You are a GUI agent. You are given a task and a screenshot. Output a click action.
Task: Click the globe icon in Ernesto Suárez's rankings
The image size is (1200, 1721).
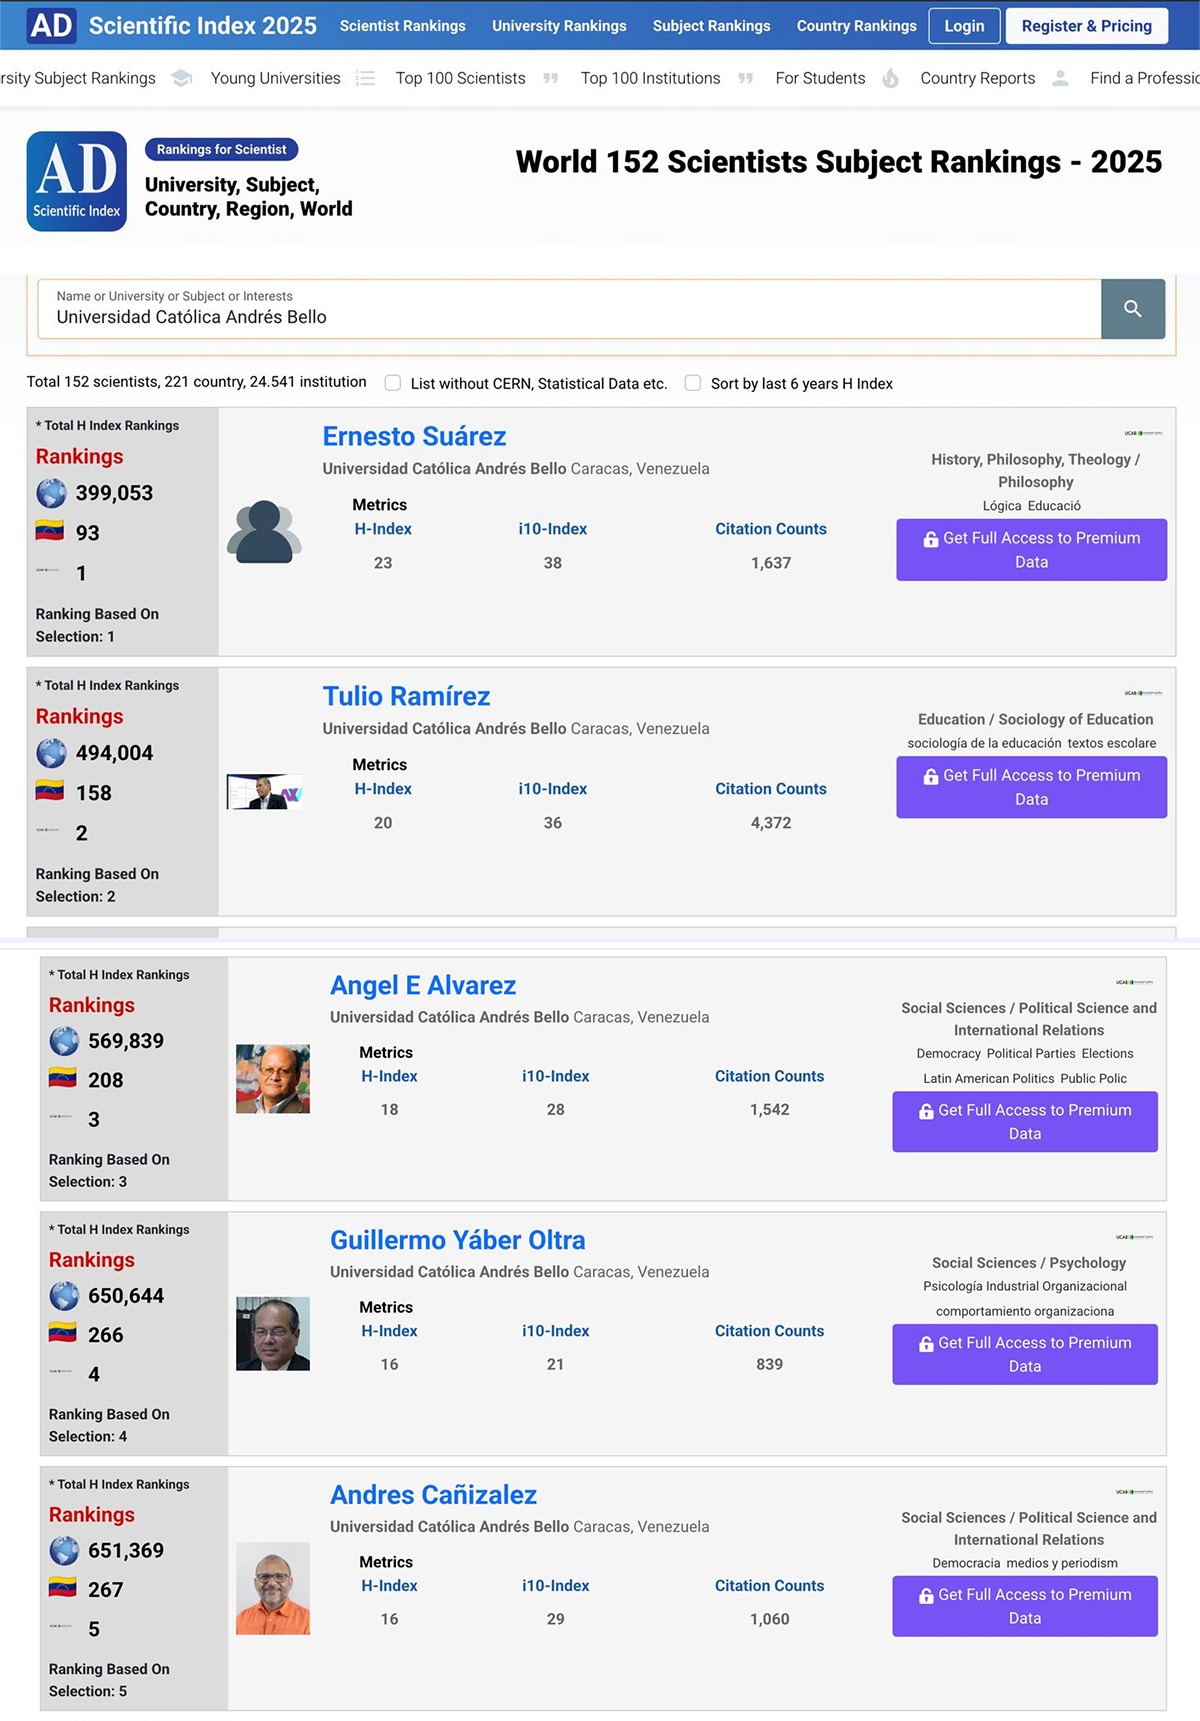tap(51, 493)
